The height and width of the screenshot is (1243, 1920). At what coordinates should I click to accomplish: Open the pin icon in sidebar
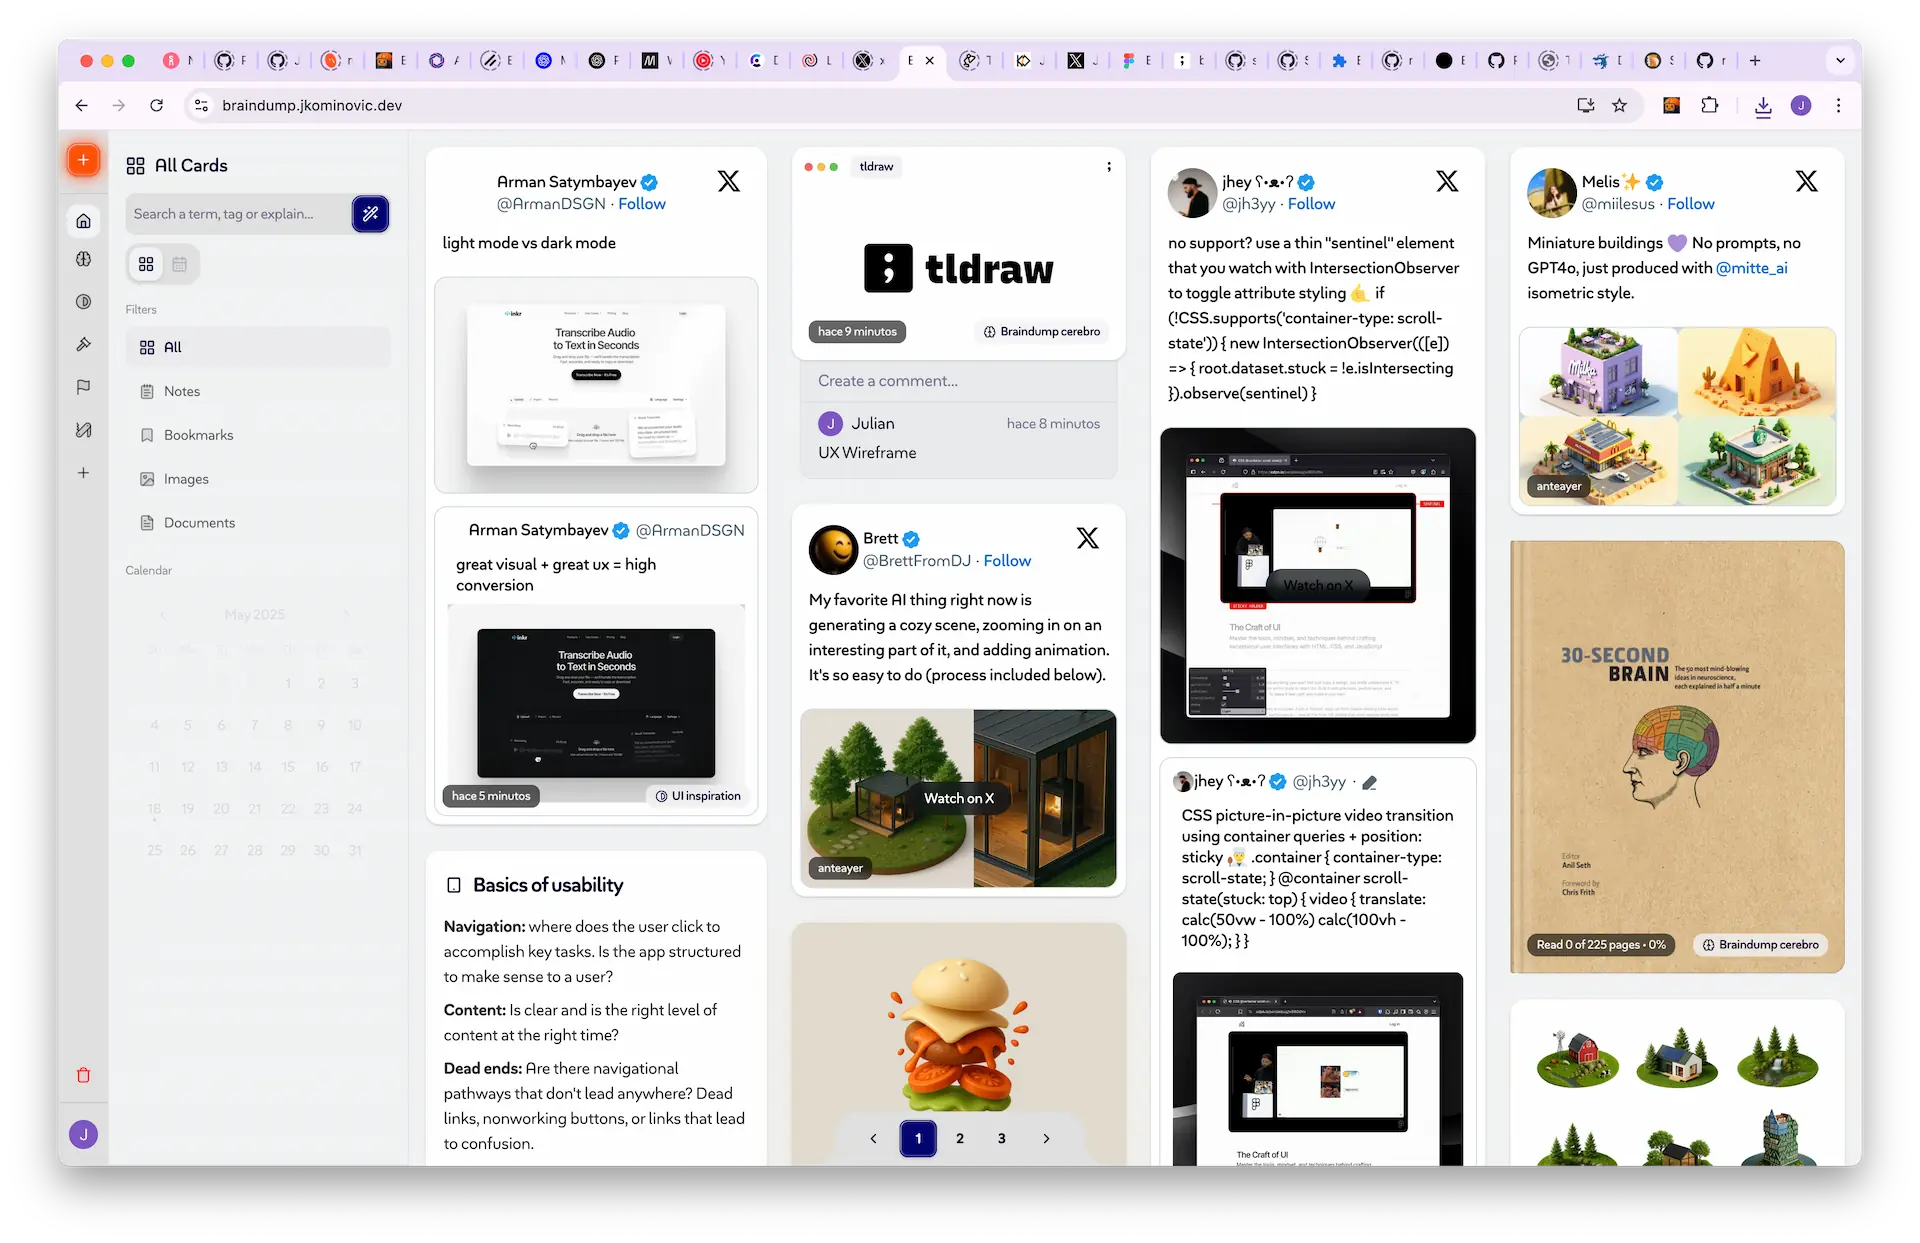pyautogui.click(x=84, y=344)
